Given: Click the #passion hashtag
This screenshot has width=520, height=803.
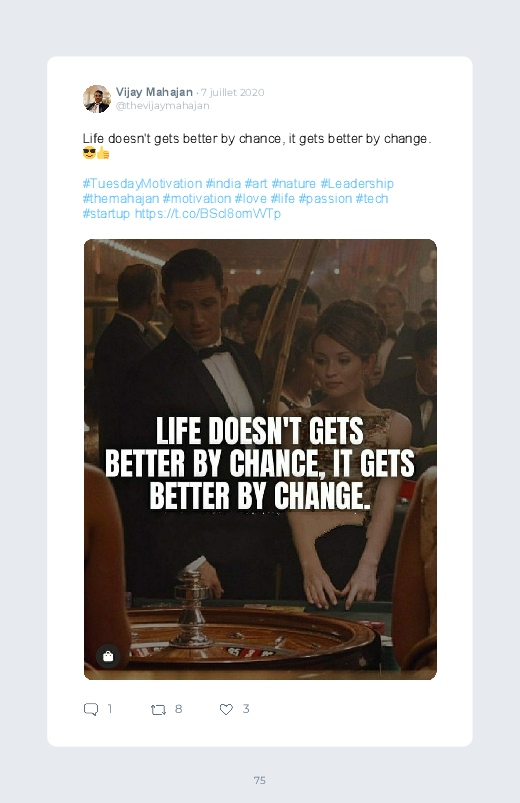Looking at the screenshot, I should 325,198.
